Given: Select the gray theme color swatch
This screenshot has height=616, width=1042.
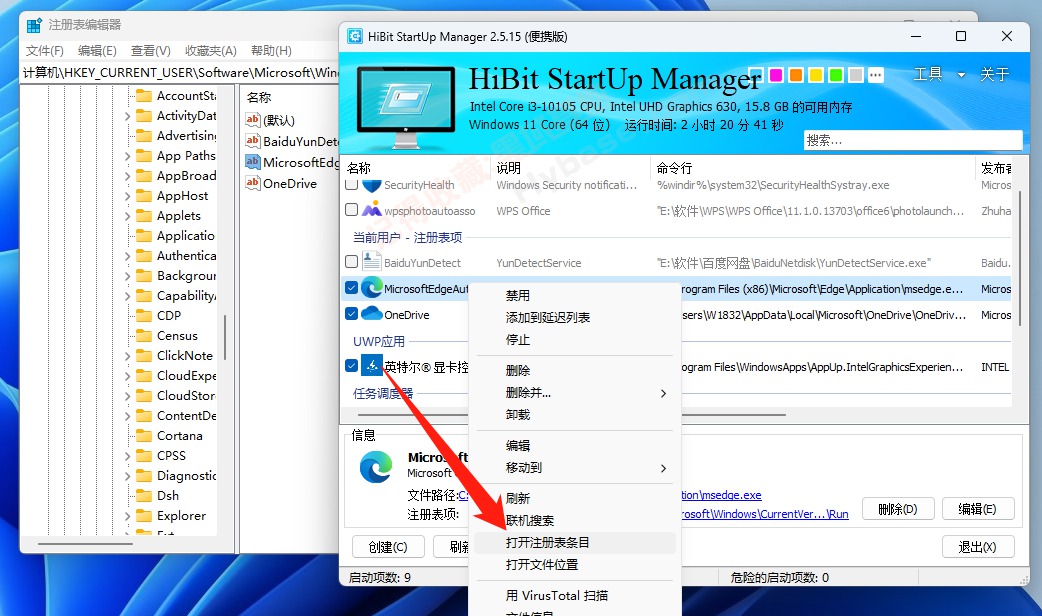Looking at the screenshot, I should click(855, 74).
